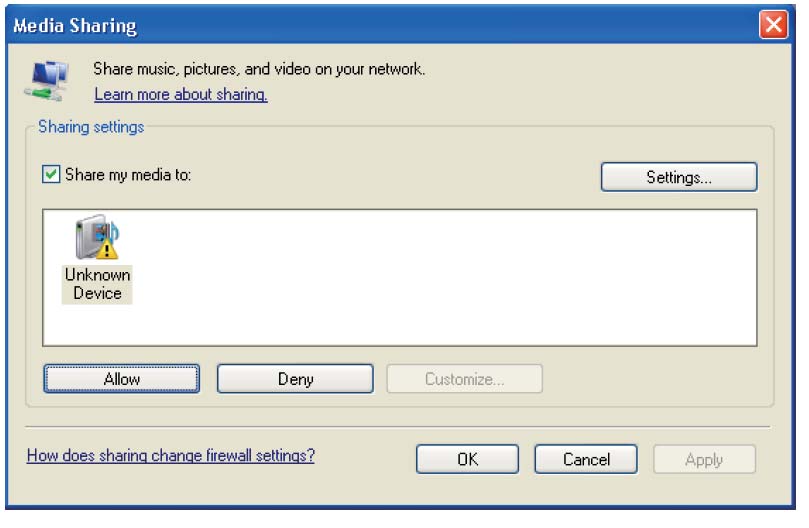The image size is (809, 528).
Task: Select the Unknown Device icon
Action: tap(97, 237)
